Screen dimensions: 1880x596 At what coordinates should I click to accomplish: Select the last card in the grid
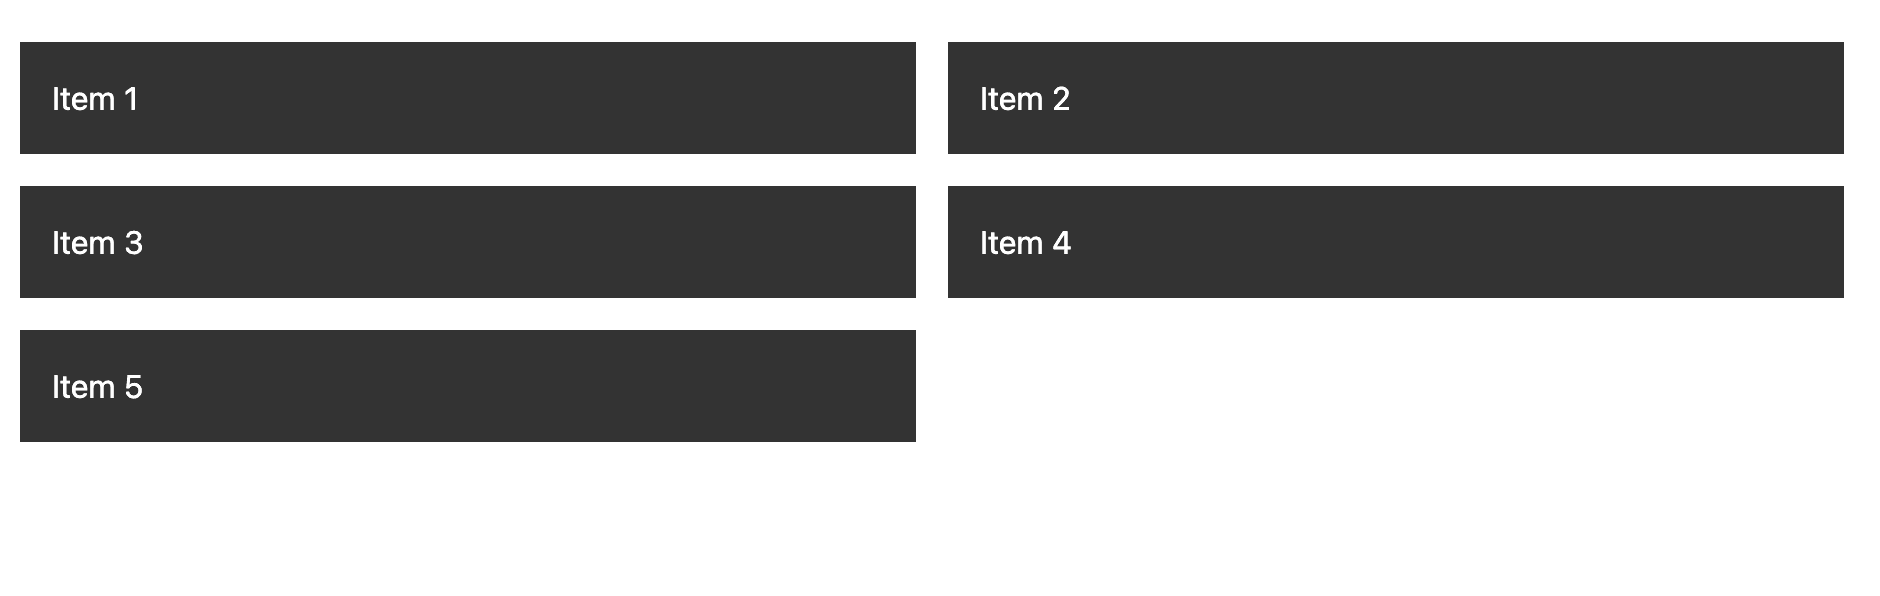(468, 386)
